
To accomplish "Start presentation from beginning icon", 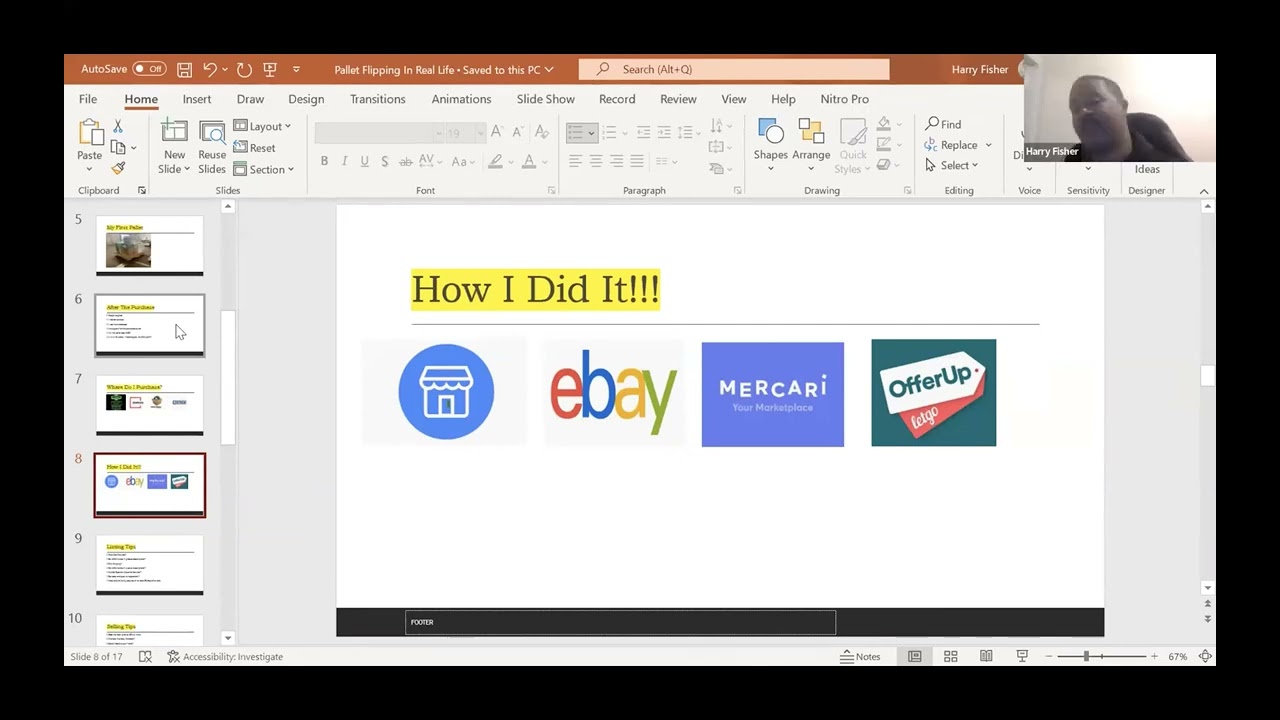I will [270, 69].
